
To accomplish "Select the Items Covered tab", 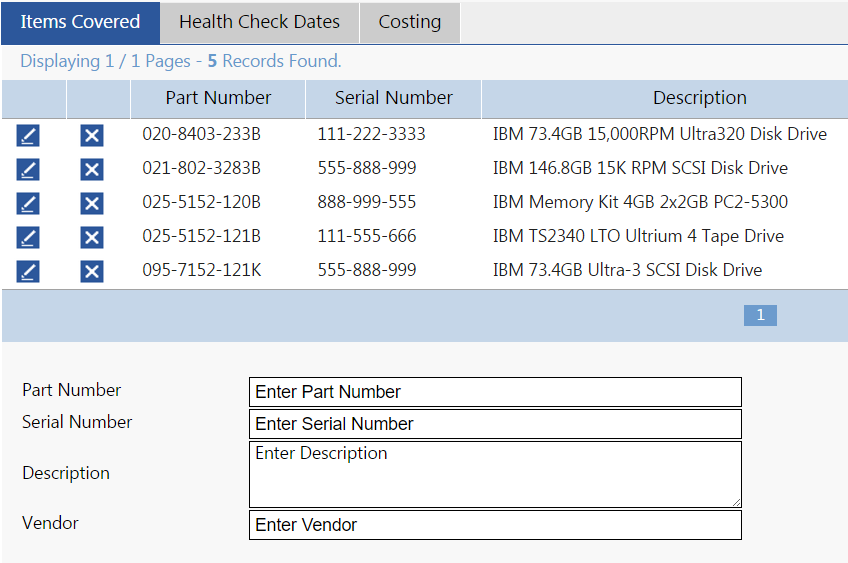I will [x=80, y=22].
